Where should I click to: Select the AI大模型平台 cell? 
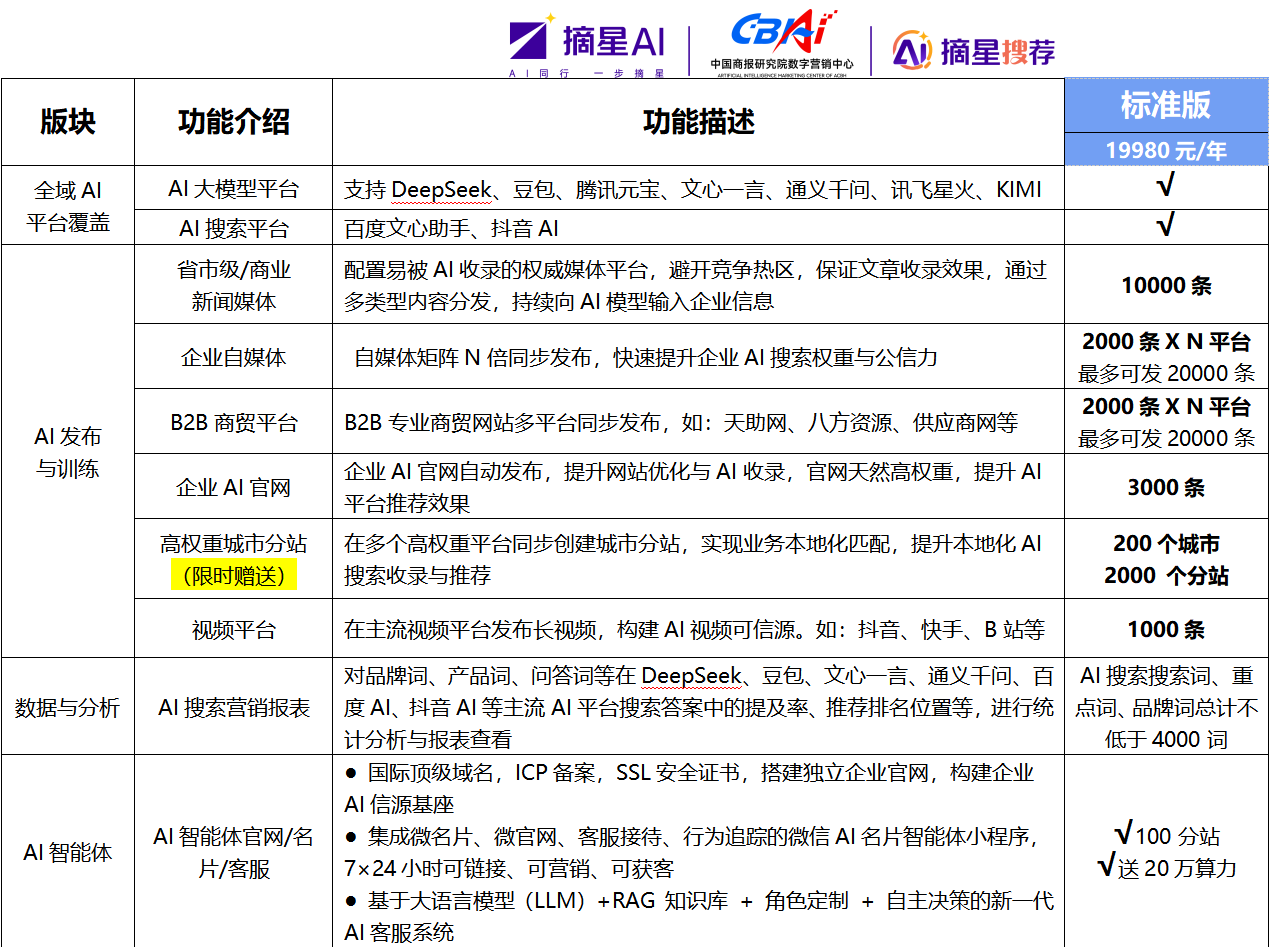[x=233, y=188]
